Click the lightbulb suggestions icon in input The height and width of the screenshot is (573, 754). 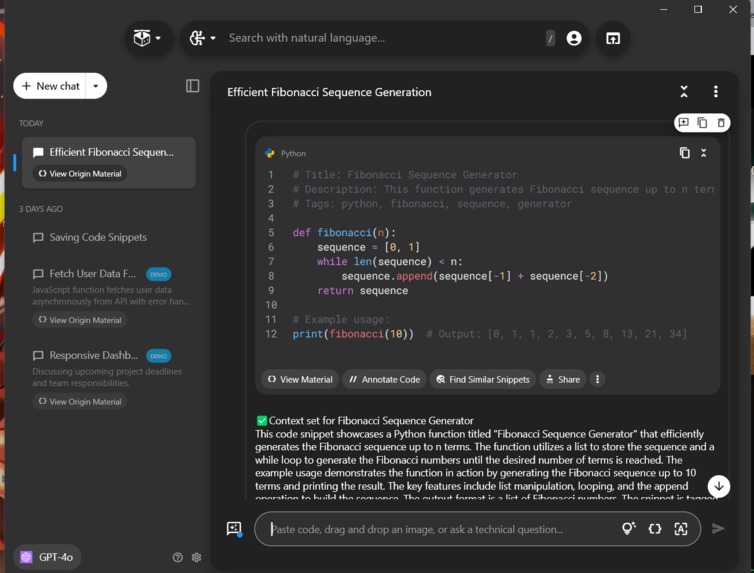(628, 528)
